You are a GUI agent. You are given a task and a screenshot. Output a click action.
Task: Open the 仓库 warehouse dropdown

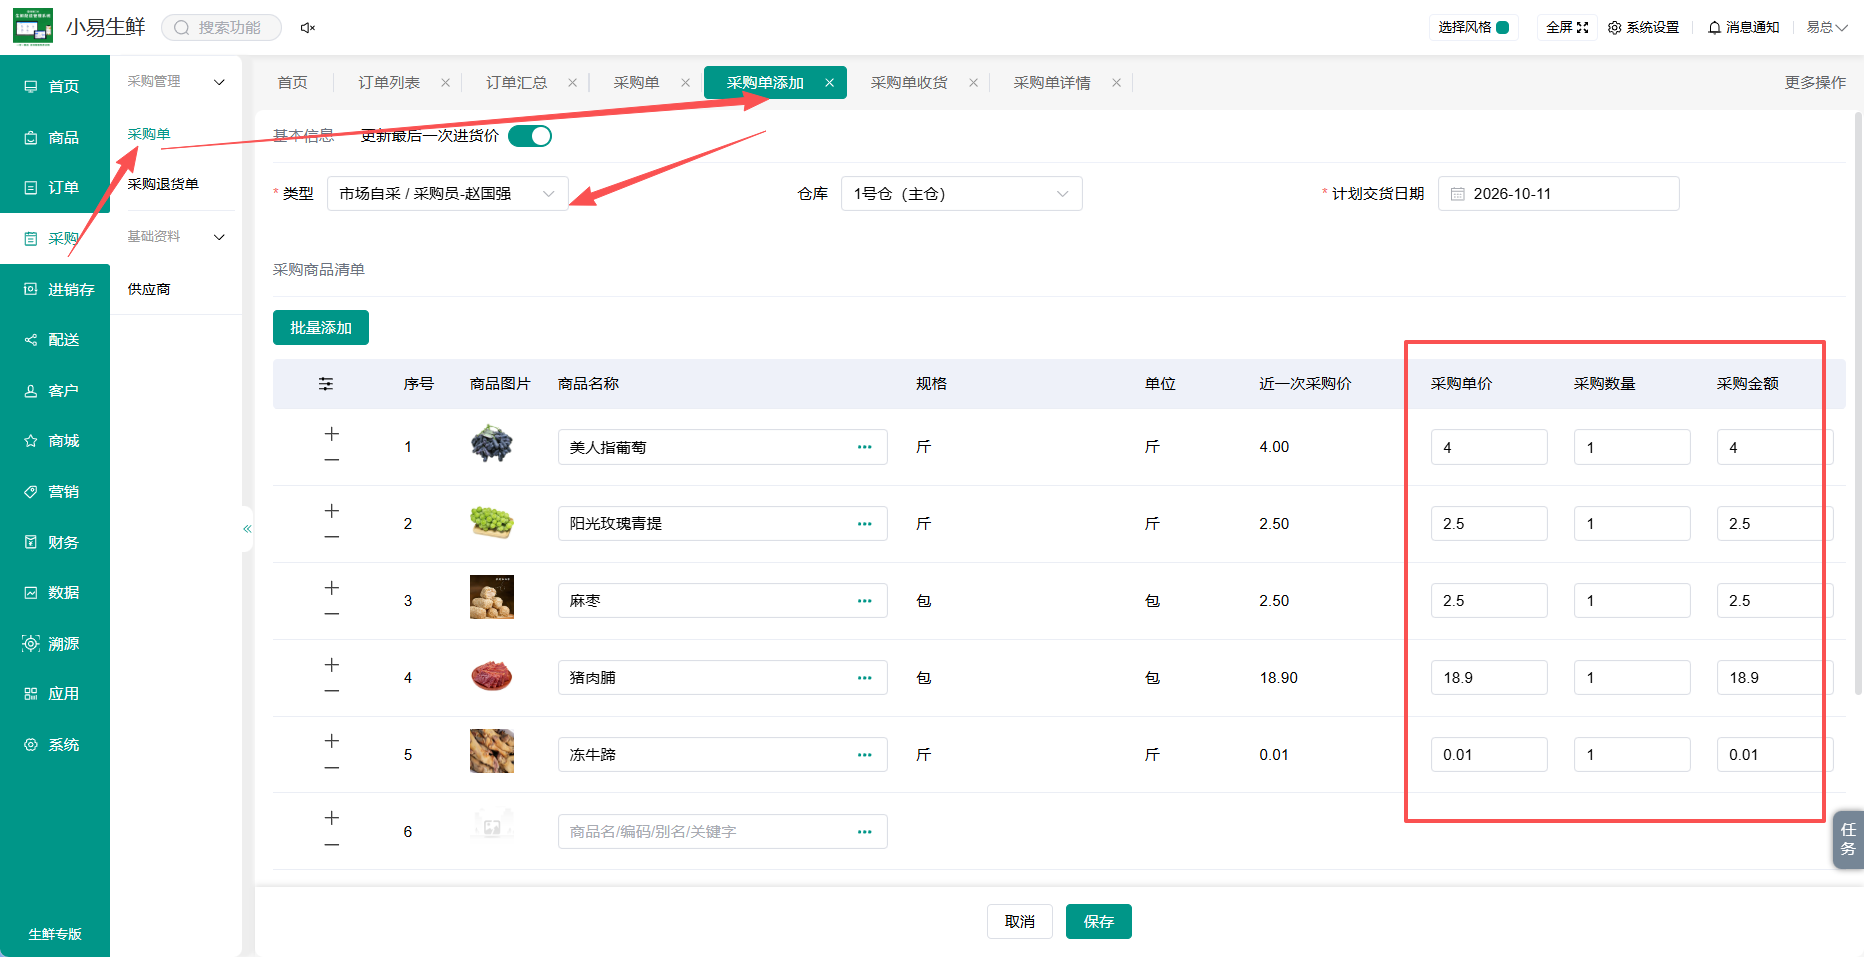tap(962, 194)
